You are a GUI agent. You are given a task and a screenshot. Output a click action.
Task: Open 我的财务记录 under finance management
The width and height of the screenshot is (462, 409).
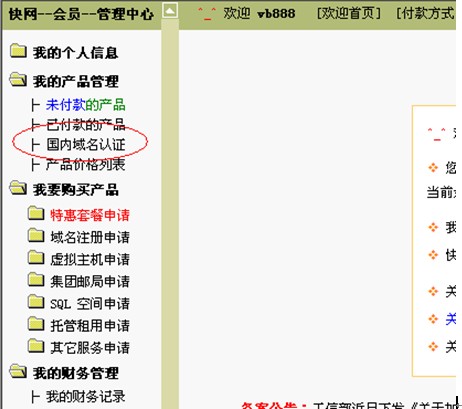pyautogui.click(x=86, y=396)
